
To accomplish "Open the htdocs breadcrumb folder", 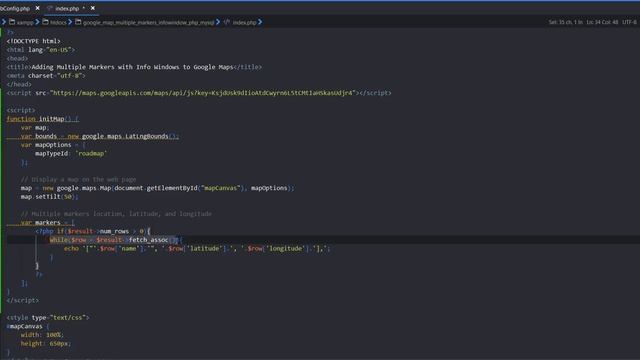I will [x=58, y=22].
